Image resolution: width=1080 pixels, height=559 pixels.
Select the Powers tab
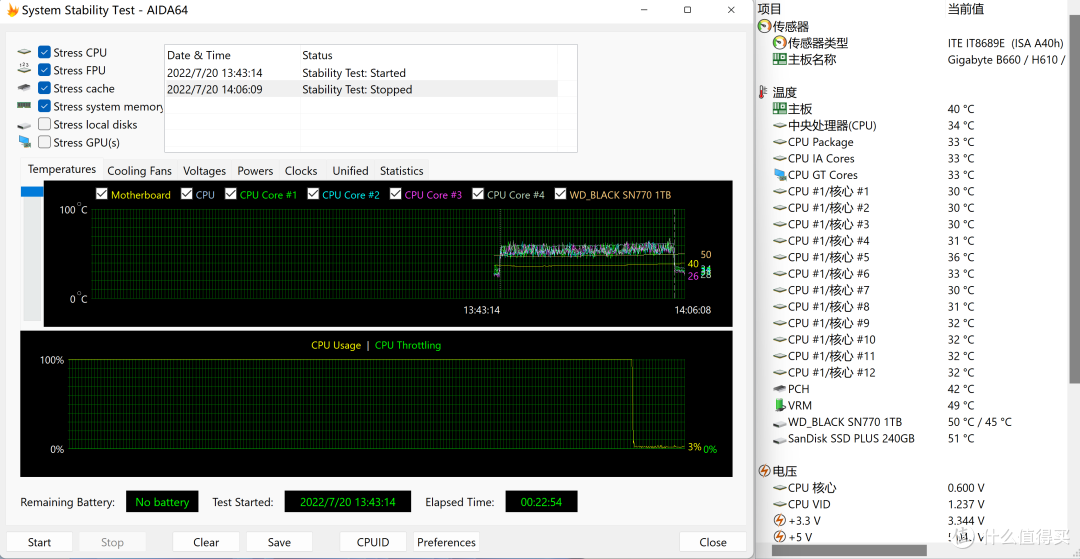[256, 171]
